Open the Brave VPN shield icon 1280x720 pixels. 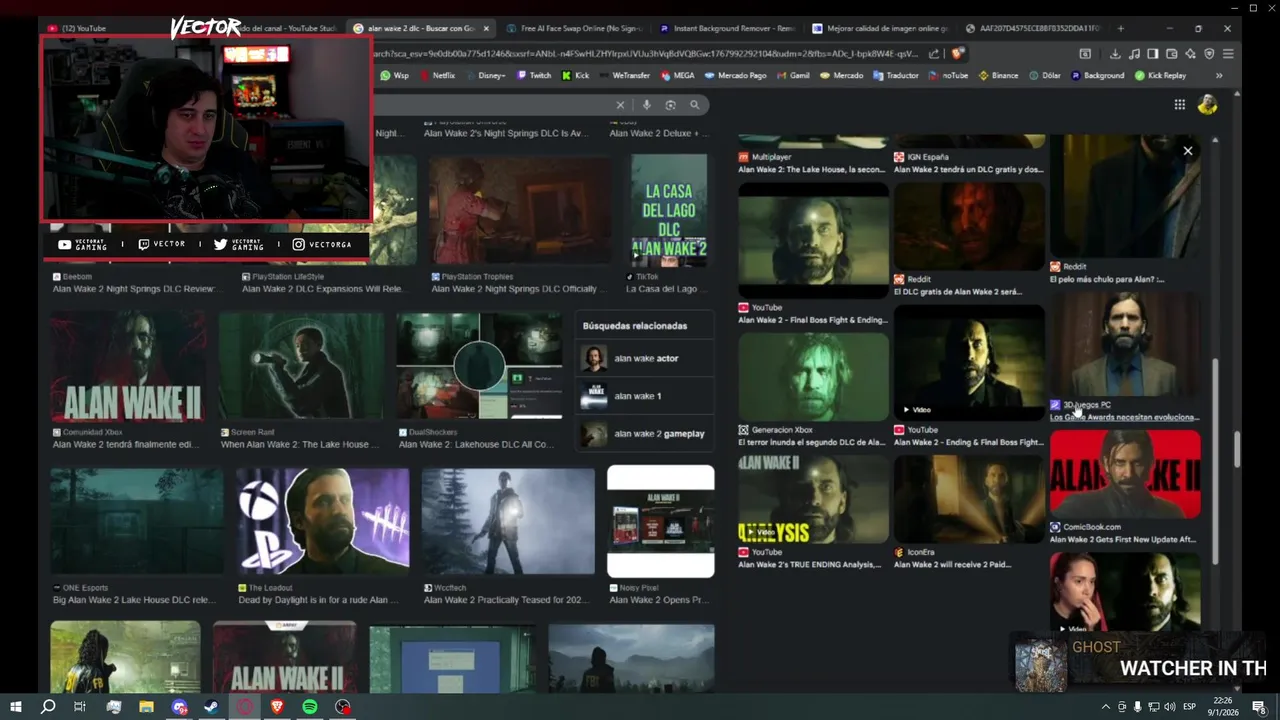click(1209, 54)
